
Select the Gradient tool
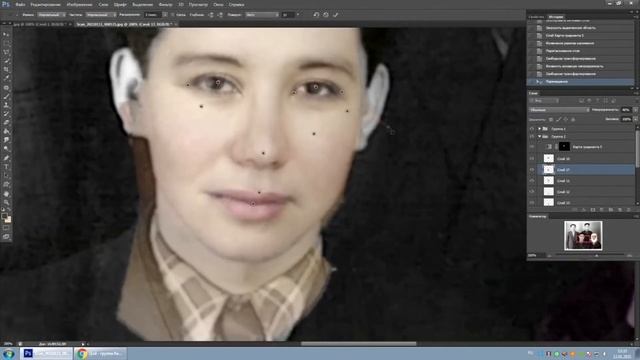point(6,131)
